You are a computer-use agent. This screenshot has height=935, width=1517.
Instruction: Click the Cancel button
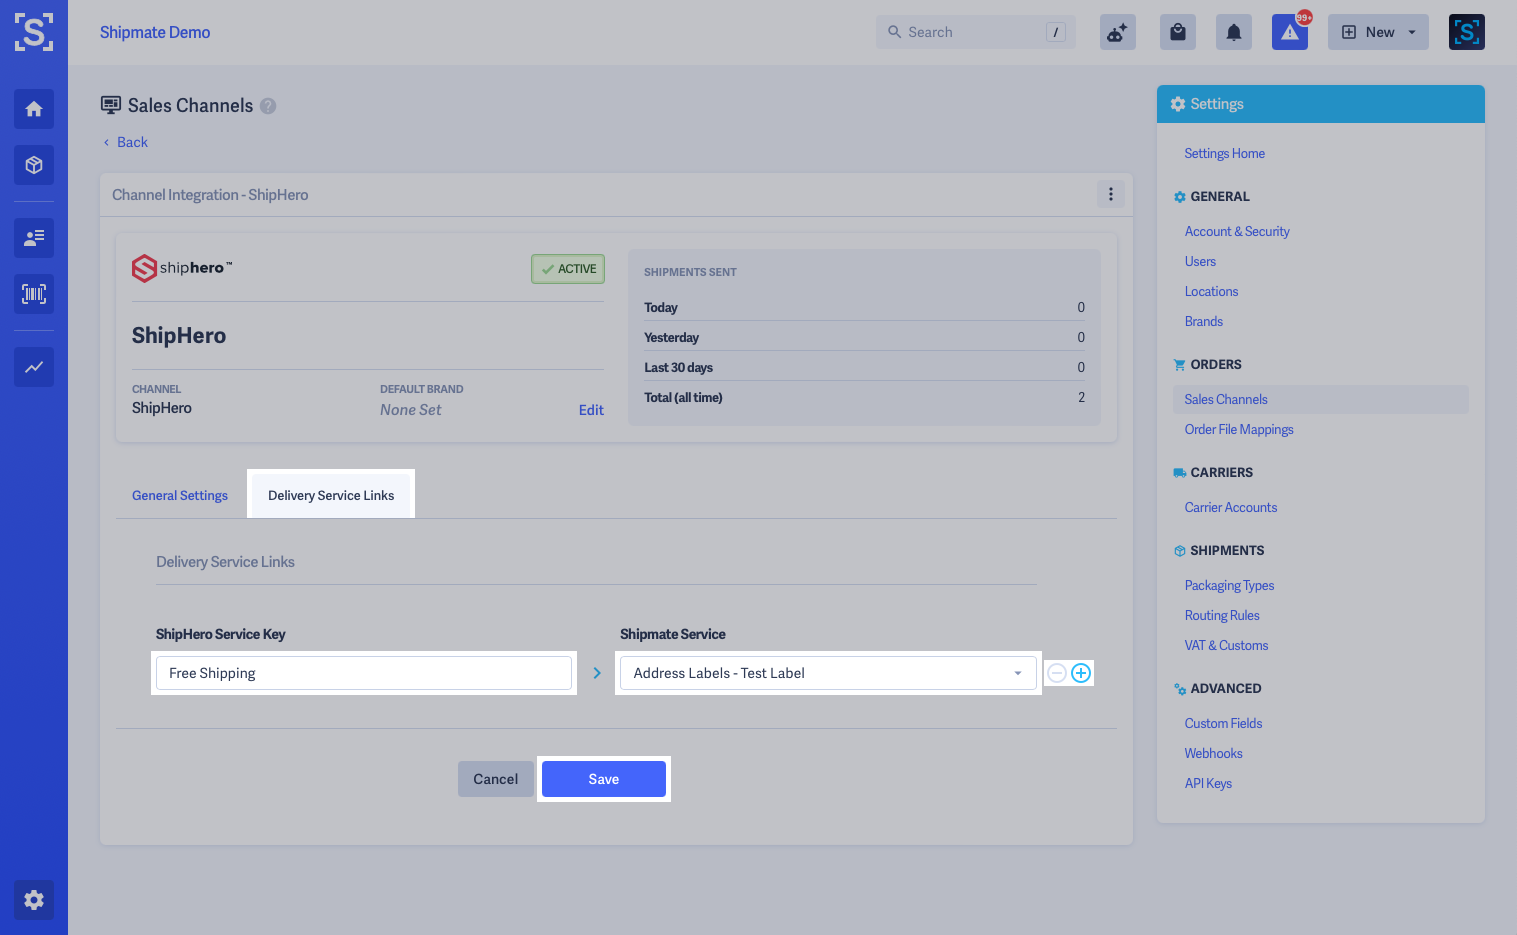[495, 779]
